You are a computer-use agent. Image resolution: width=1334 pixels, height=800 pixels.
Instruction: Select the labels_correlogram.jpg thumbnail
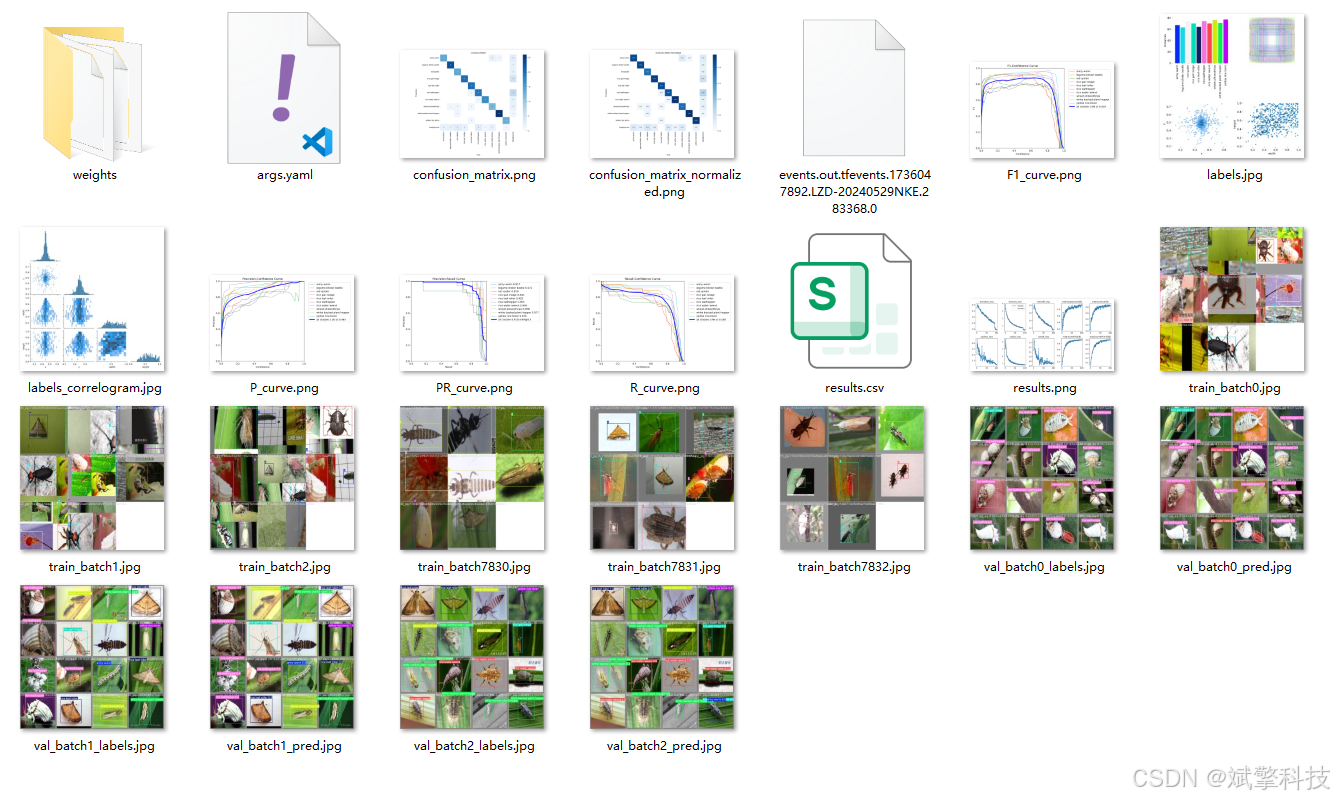pyautogui.click(x=94, y=299)
